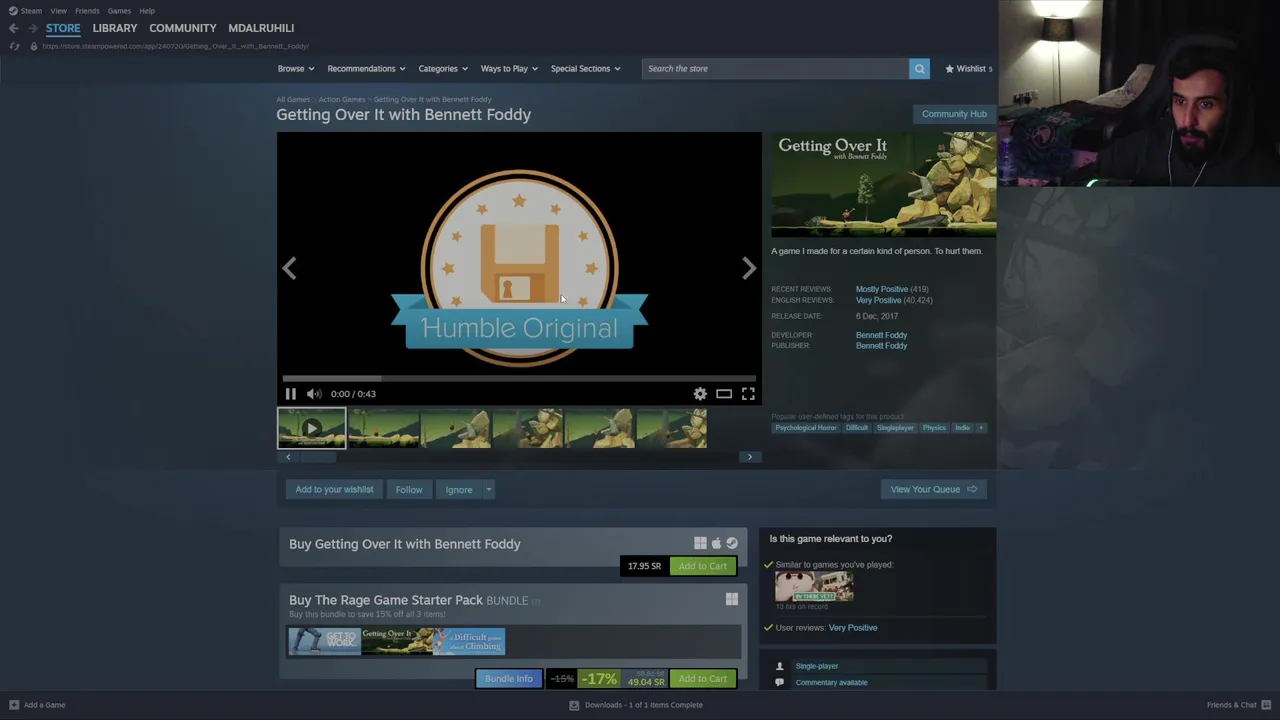This screenshot has width=1280, height=720.
Task: Switch to the LIBRARY tab
Action: click(x=115, y=28)
